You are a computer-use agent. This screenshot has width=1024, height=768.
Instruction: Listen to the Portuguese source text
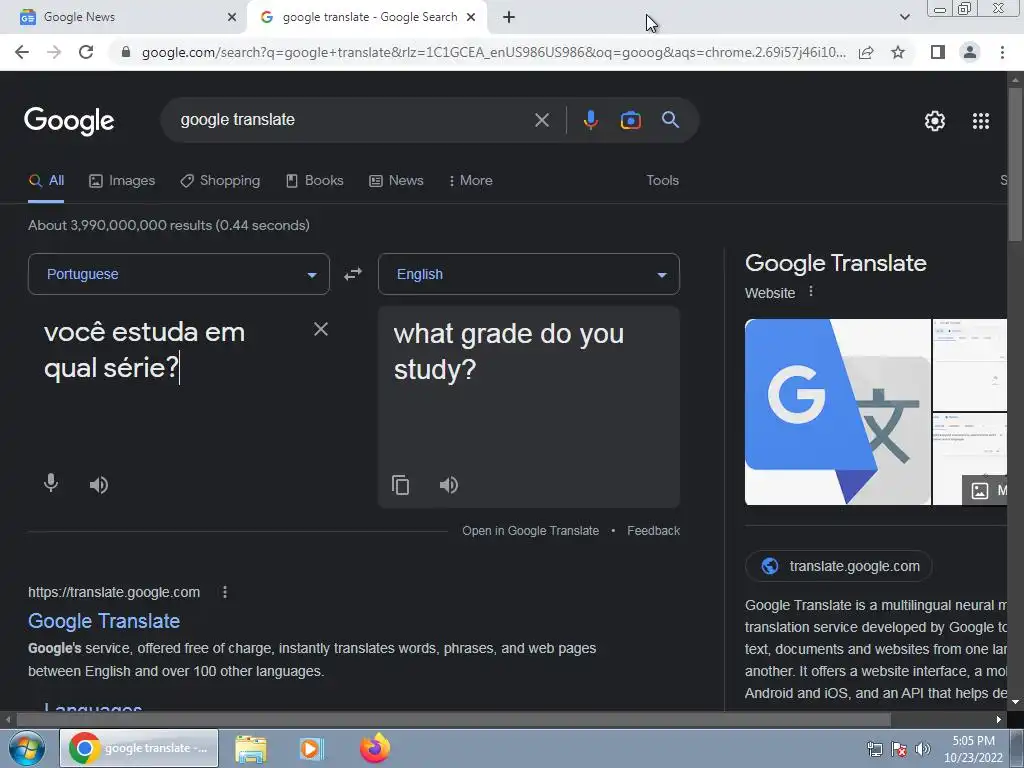click(99, 485)
